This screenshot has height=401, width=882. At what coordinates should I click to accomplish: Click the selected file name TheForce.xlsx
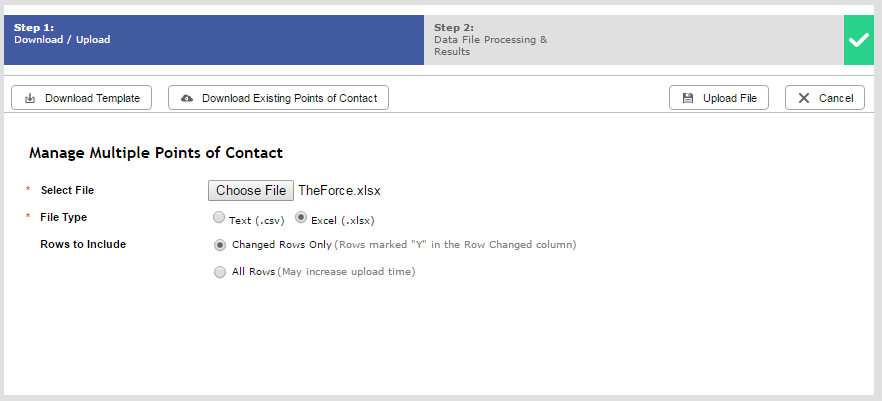[340, 191]
